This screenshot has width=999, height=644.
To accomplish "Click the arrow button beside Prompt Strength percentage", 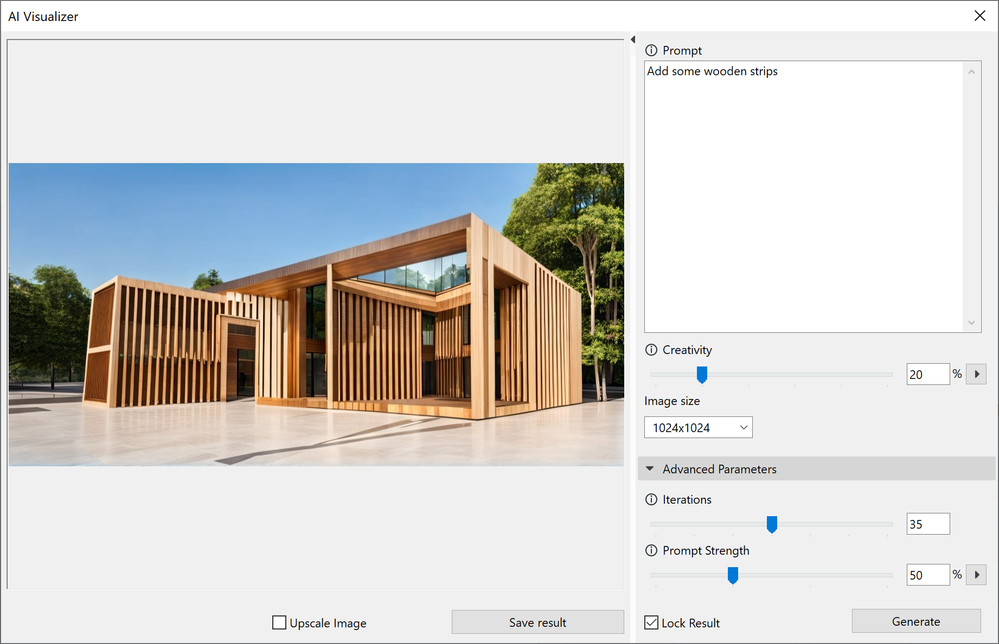I will pos(977,575).
